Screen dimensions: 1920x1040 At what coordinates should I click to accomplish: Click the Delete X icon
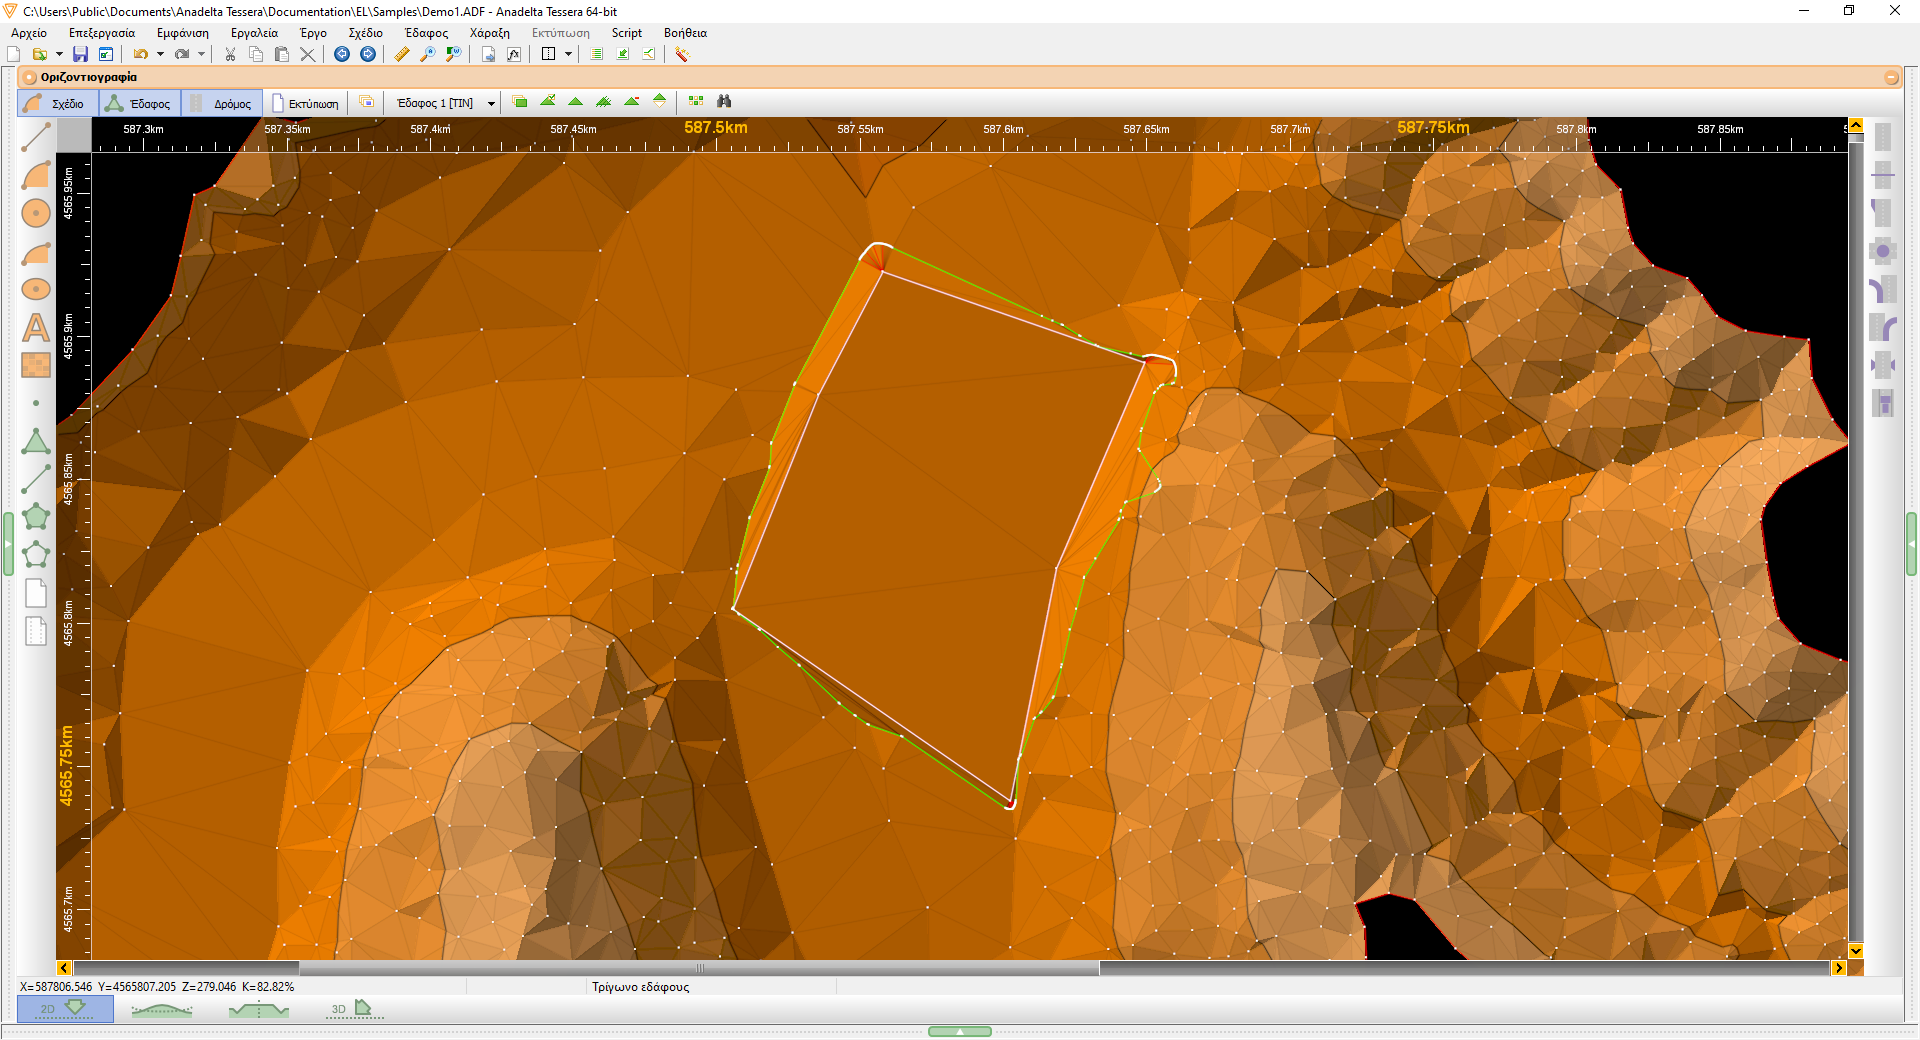[x=308, y=54]
